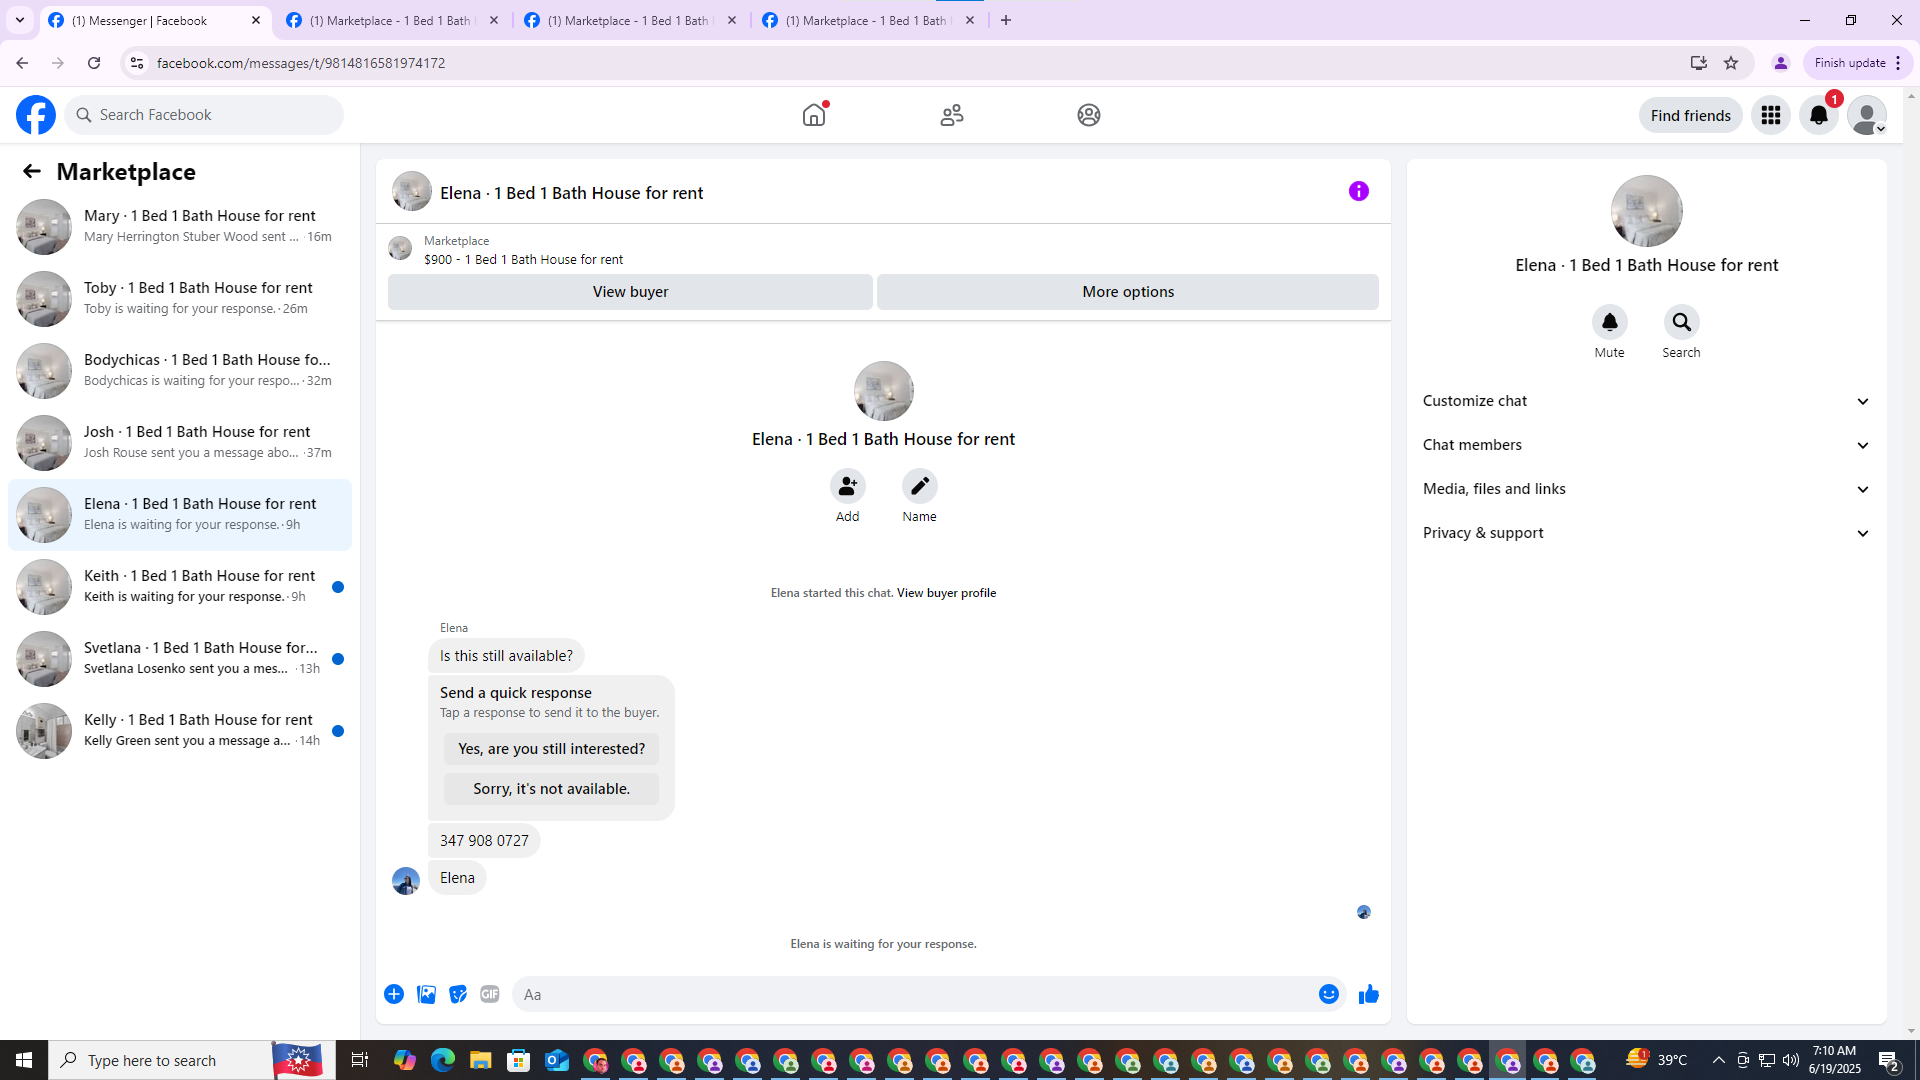
Task: Open Josh's conversation
Action: [x=180, y=443]
